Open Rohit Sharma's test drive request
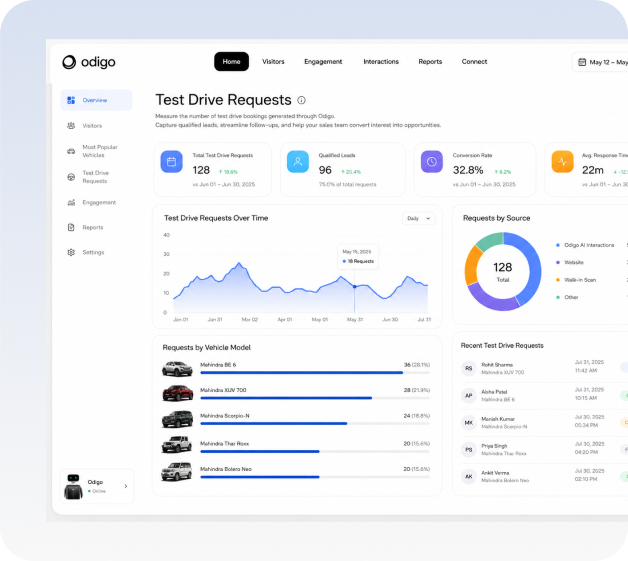628x561 pixels. click(544, 368)
